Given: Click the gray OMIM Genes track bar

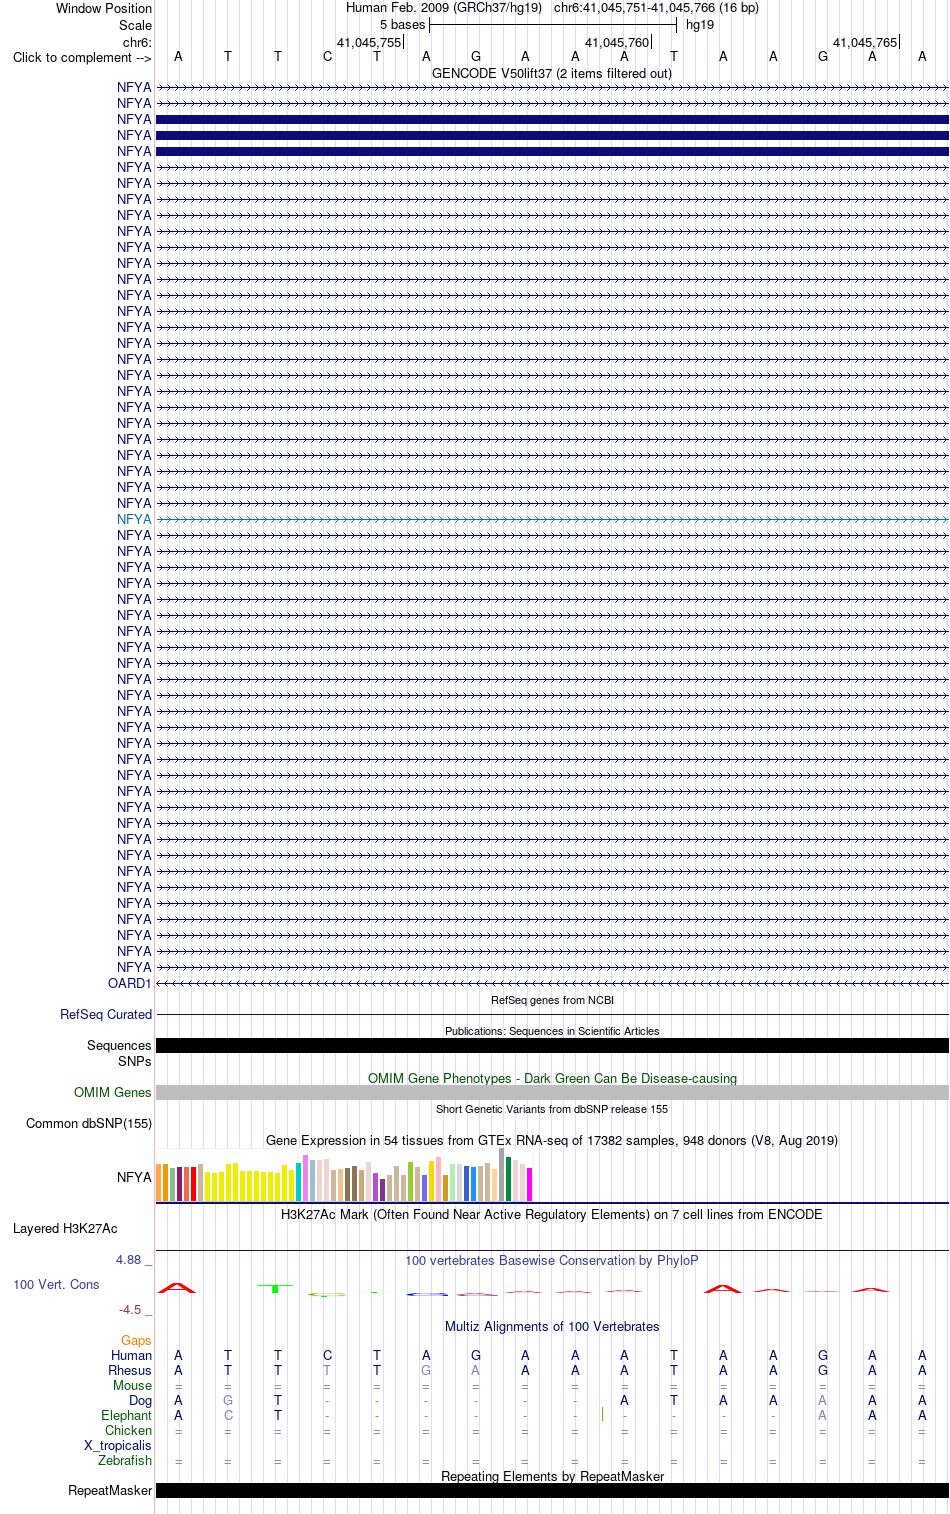Looking at the screenshot, I should (x=552, y=1092).
